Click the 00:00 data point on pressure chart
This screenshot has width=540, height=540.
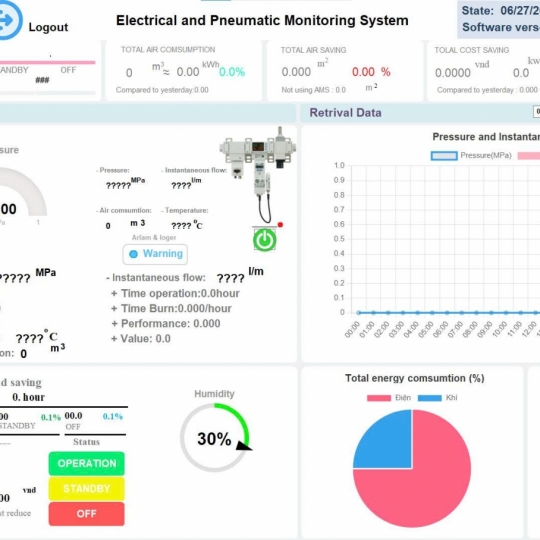pos(359,313)
